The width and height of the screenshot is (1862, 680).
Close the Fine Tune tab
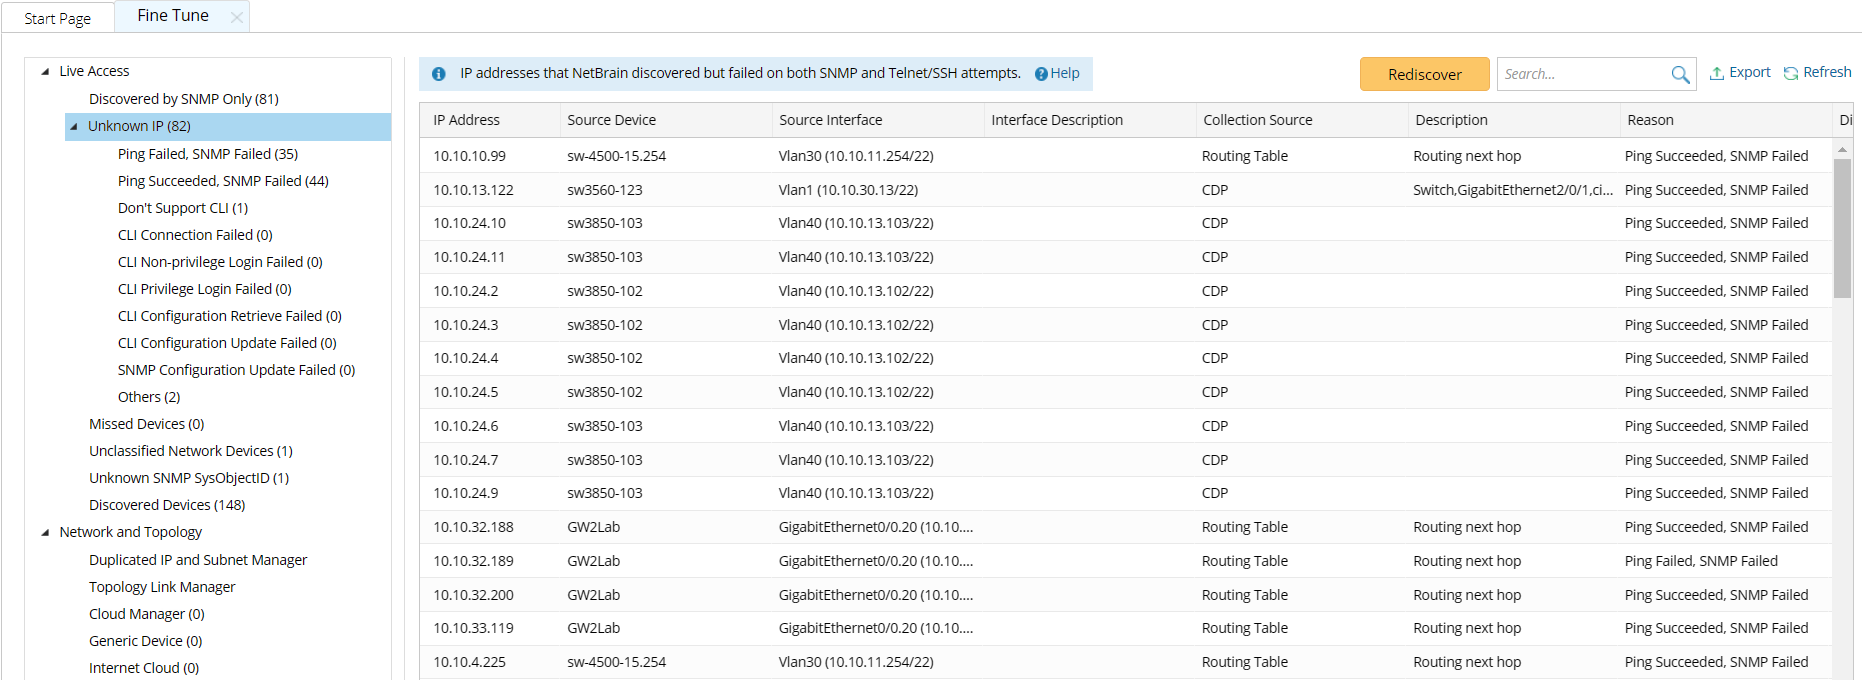pyautogui.click(x=237, y=17)
